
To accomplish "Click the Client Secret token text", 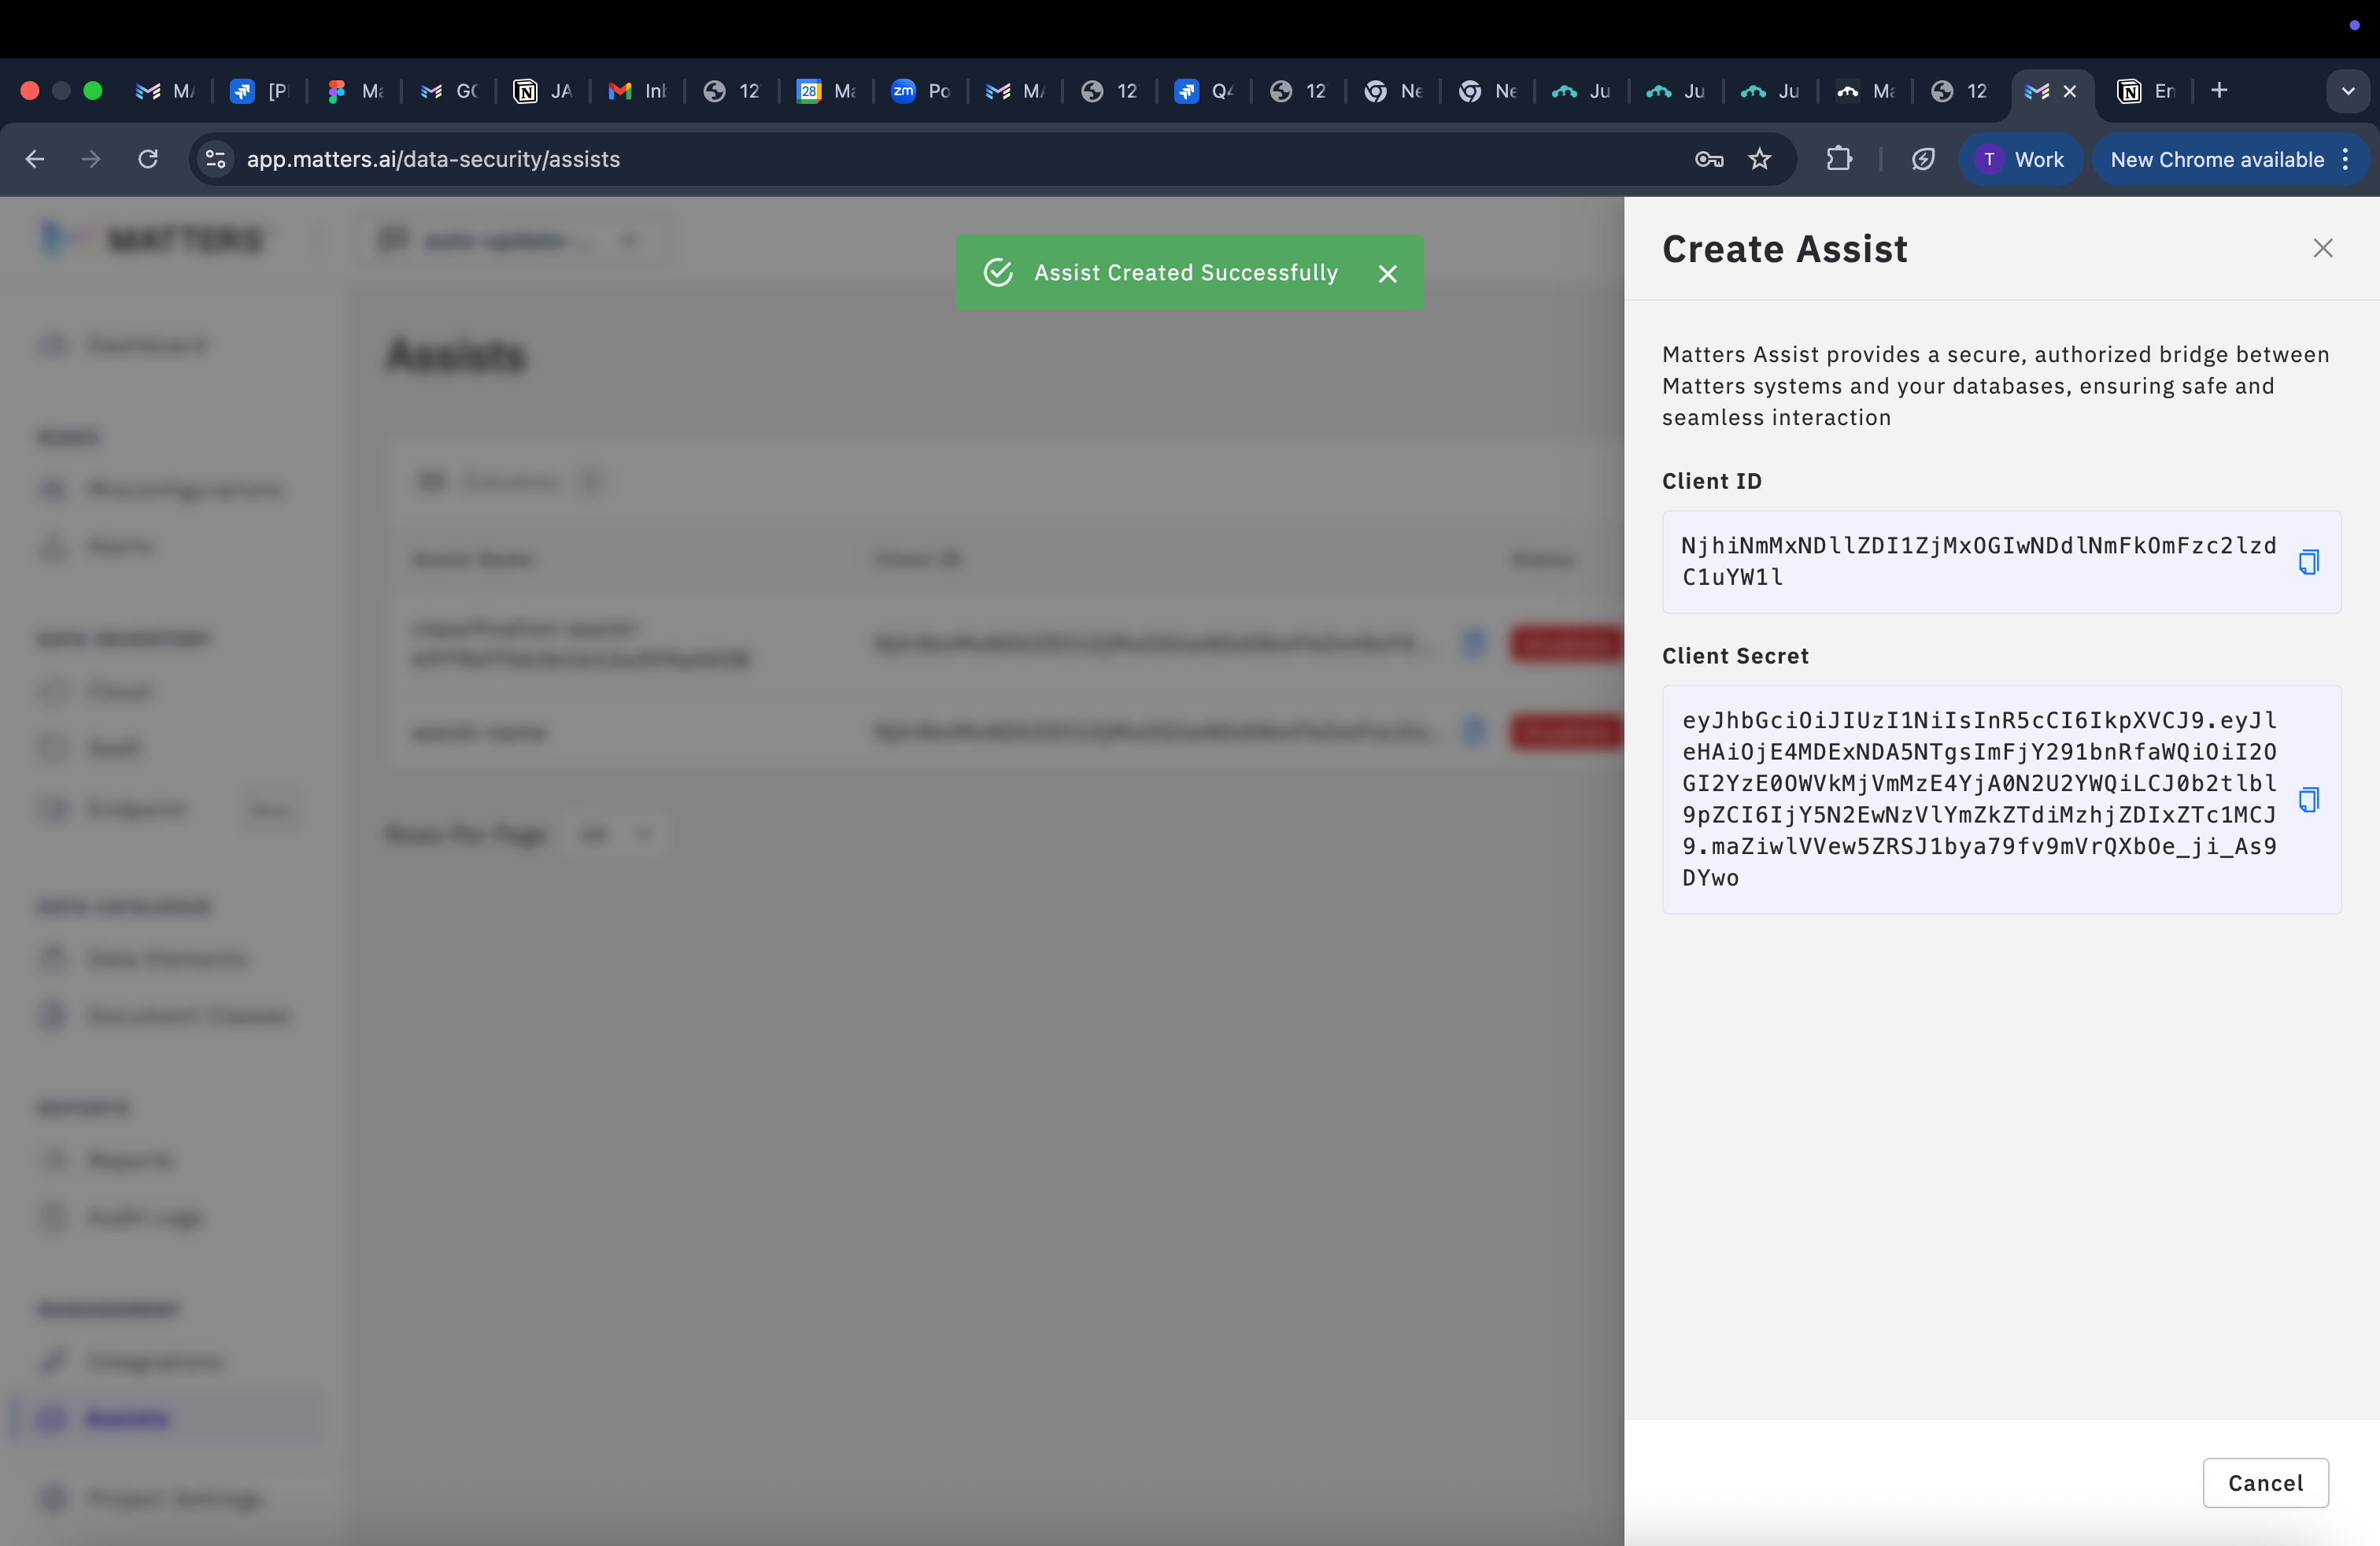I will [1979, 799].
